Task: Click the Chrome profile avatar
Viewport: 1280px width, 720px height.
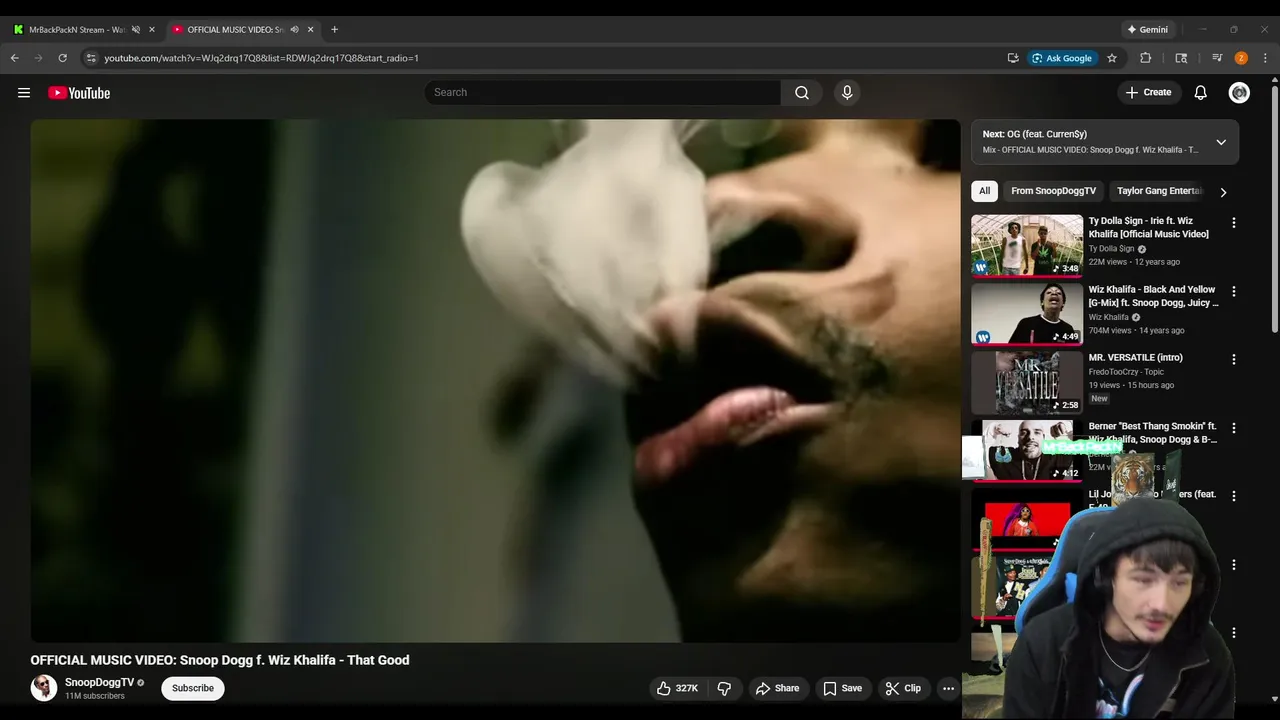Action: pyautogui.click(x=1241, y=58)
